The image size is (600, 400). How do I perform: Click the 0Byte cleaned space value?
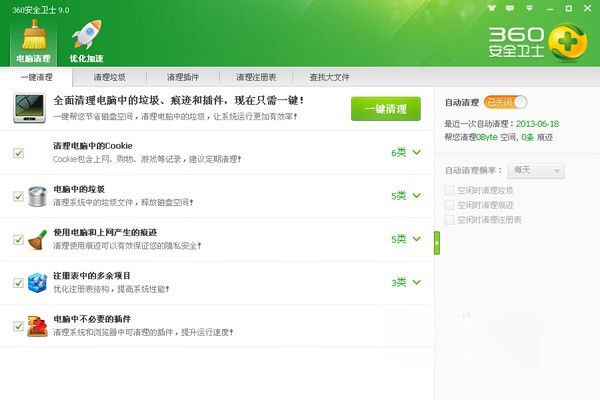(x=487, y=137)
